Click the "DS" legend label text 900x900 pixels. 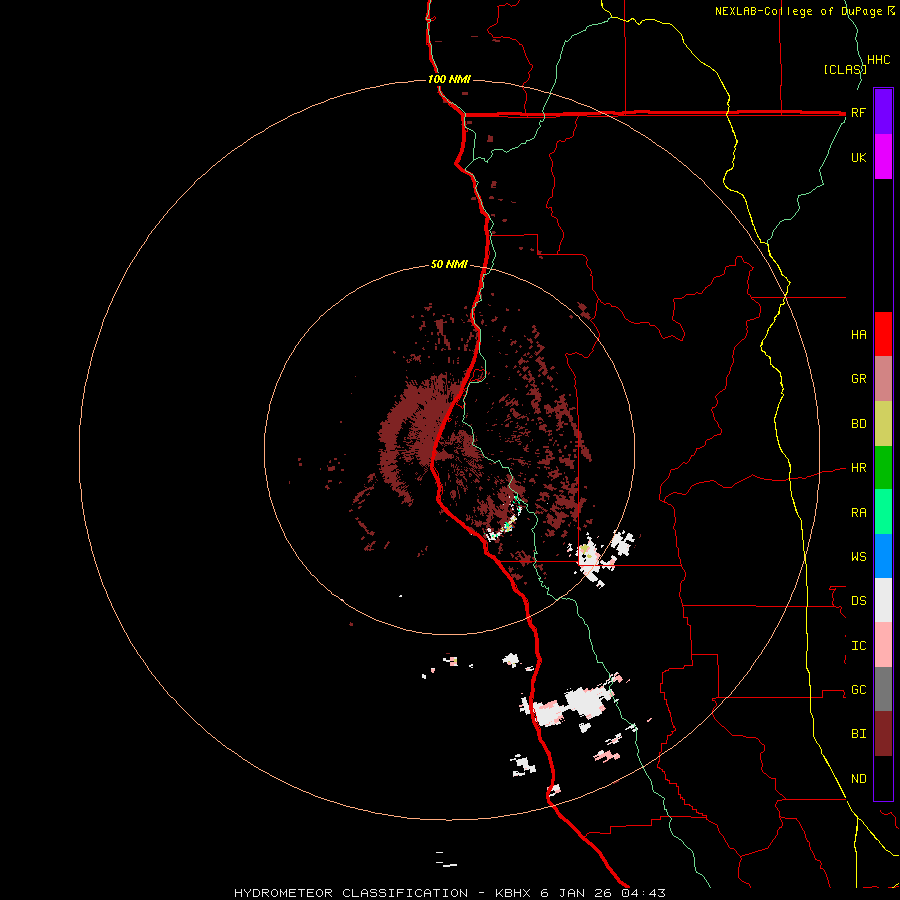(x=858, y=601)
